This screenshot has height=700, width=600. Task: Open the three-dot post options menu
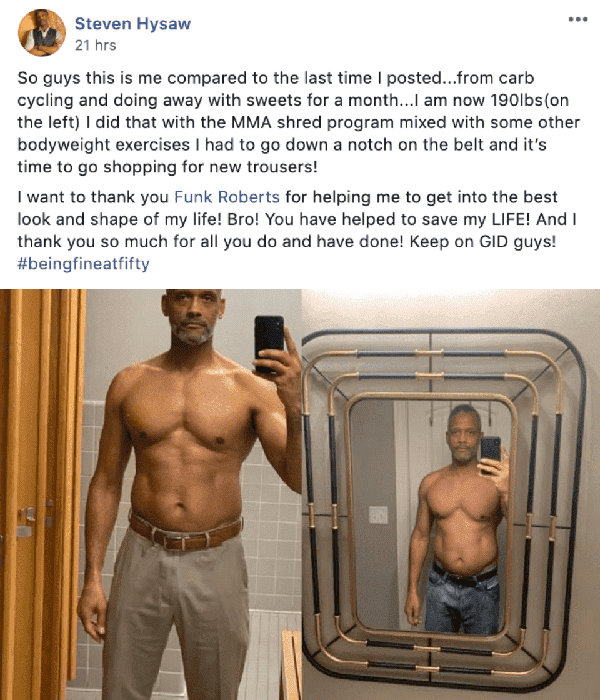click(x=578, y=19)
